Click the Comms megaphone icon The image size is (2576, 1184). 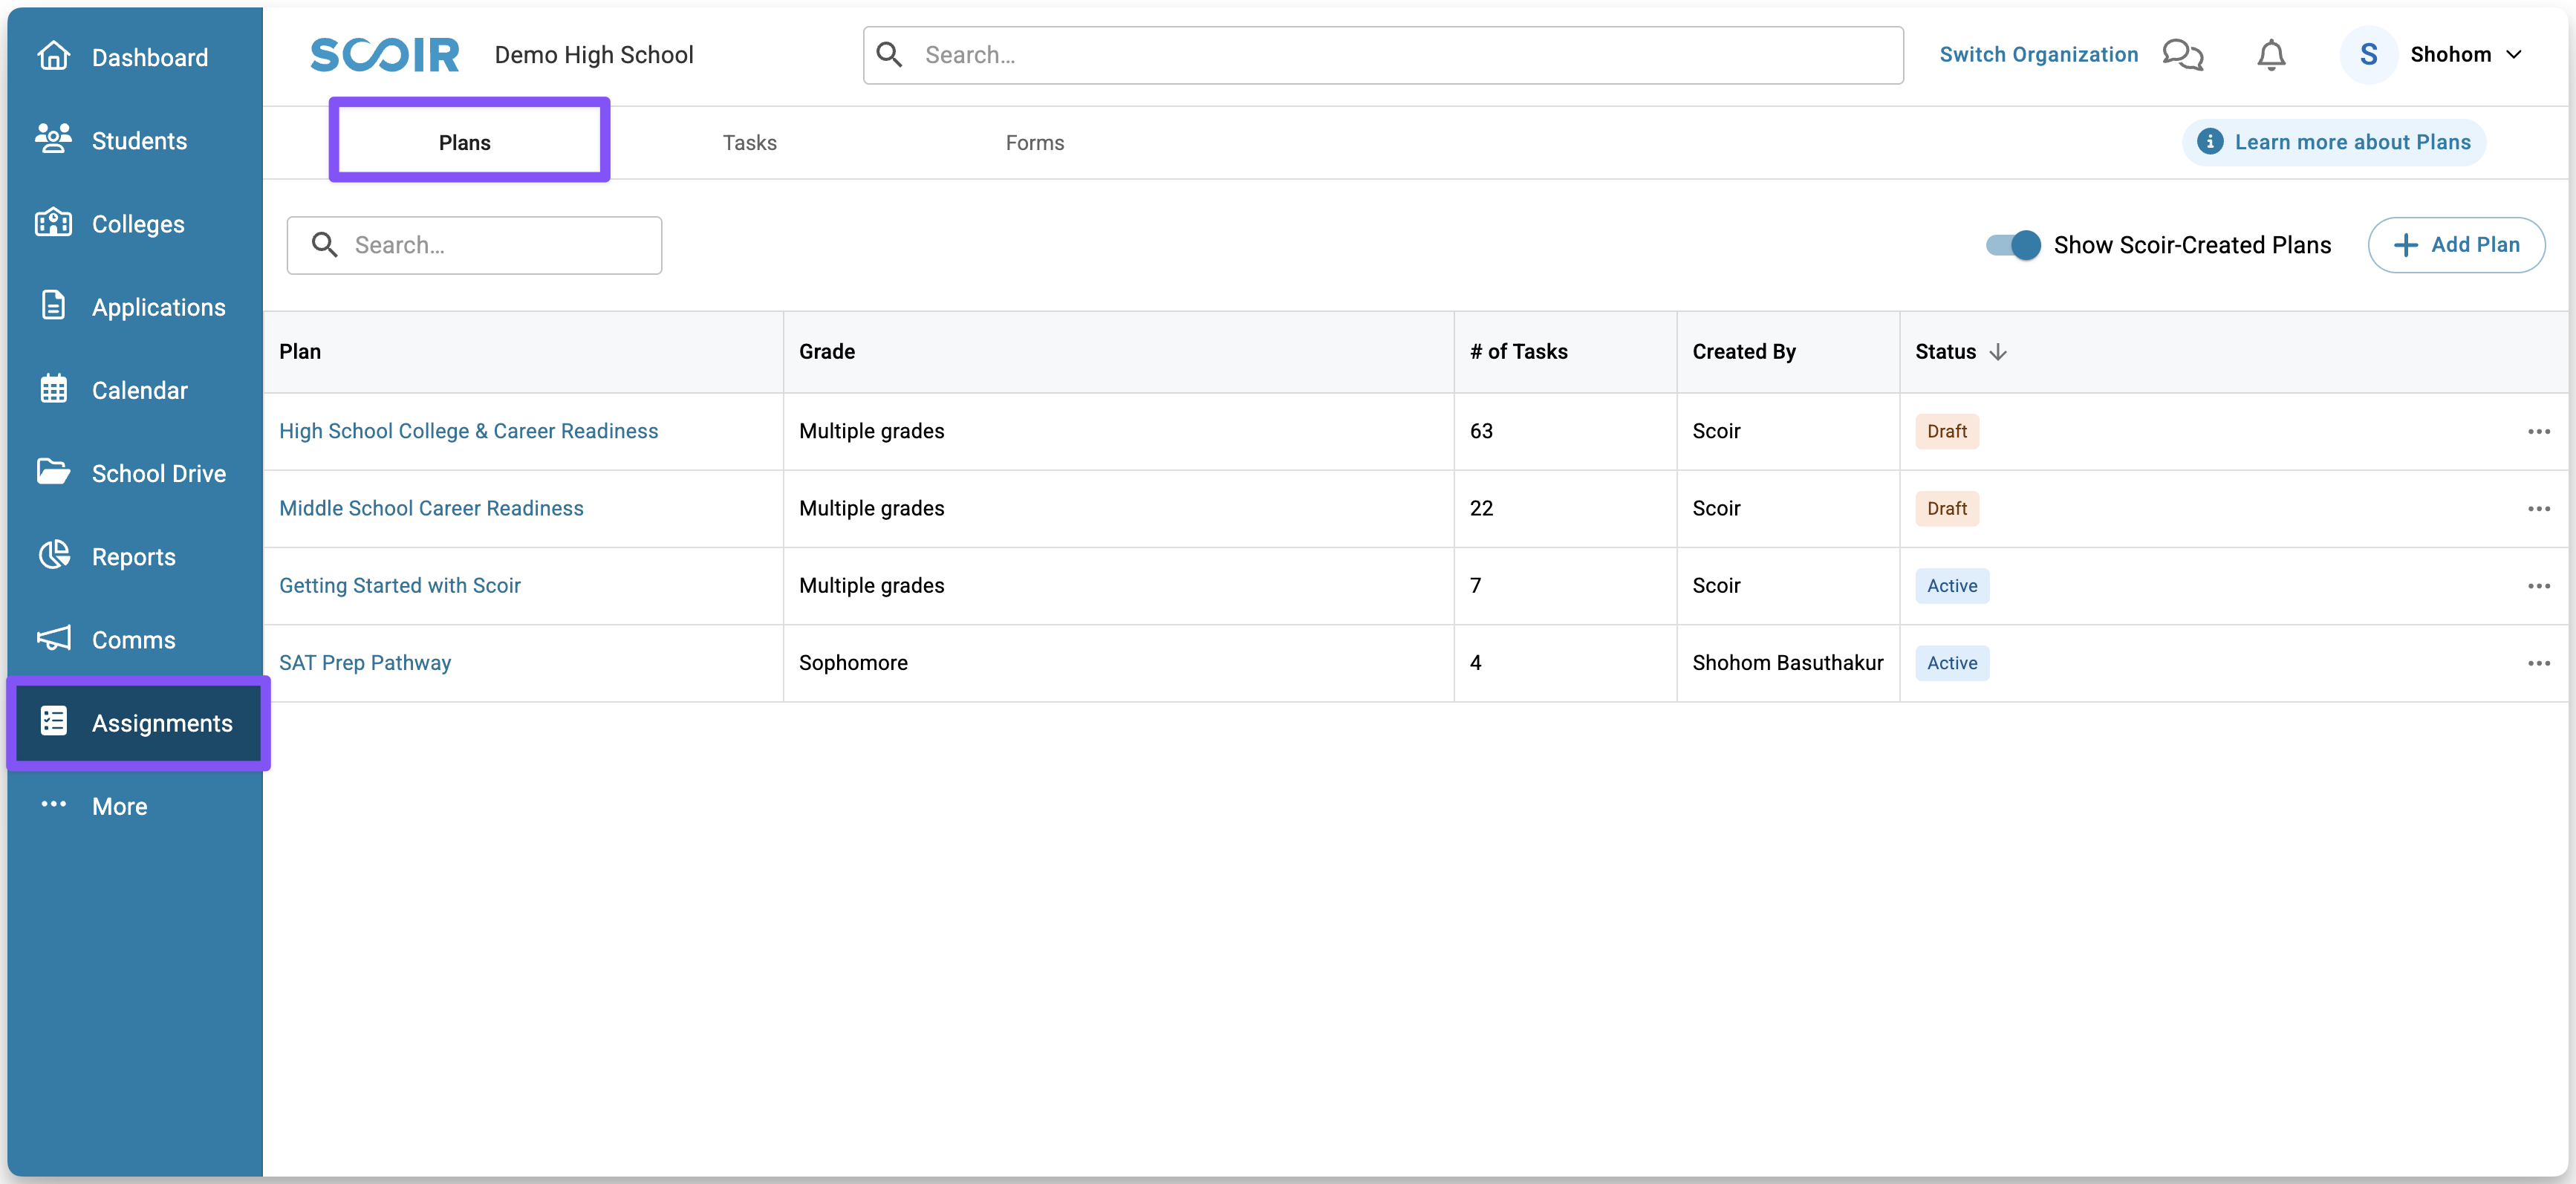53,639
